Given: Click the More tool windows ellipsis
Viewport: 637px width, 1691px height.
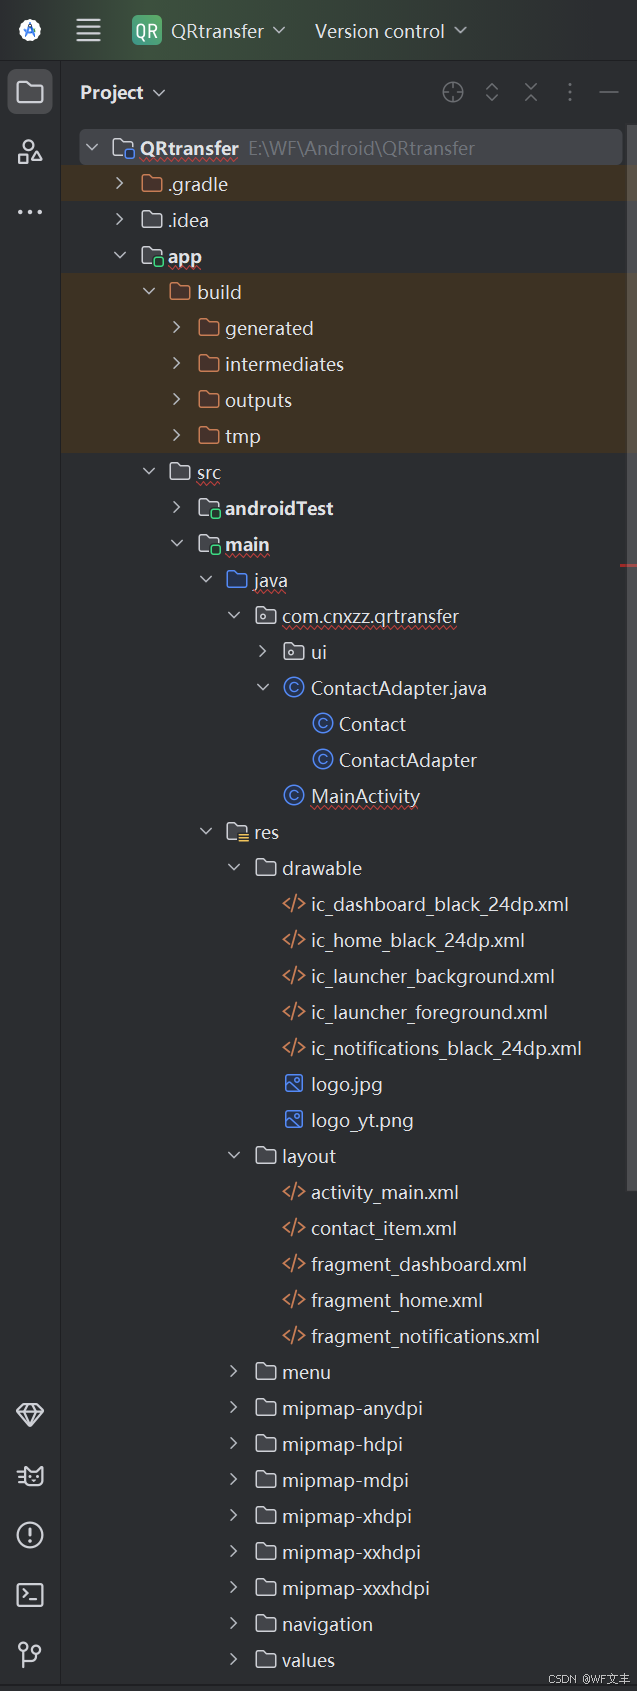Looking at the screenshot, I should [30, 212].
